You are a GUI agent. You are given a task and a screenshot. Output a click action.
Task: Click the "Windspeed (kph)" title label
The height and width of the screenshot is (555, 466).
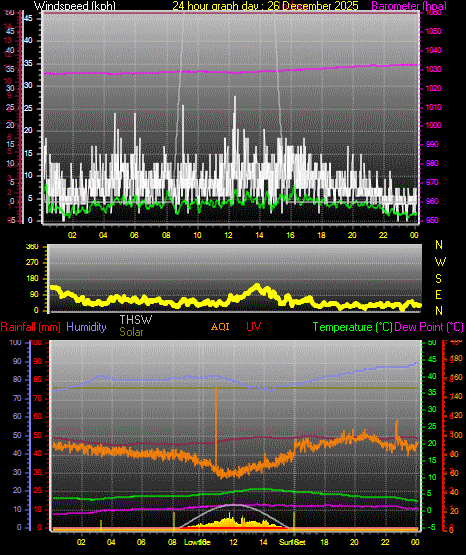(75, 6)
